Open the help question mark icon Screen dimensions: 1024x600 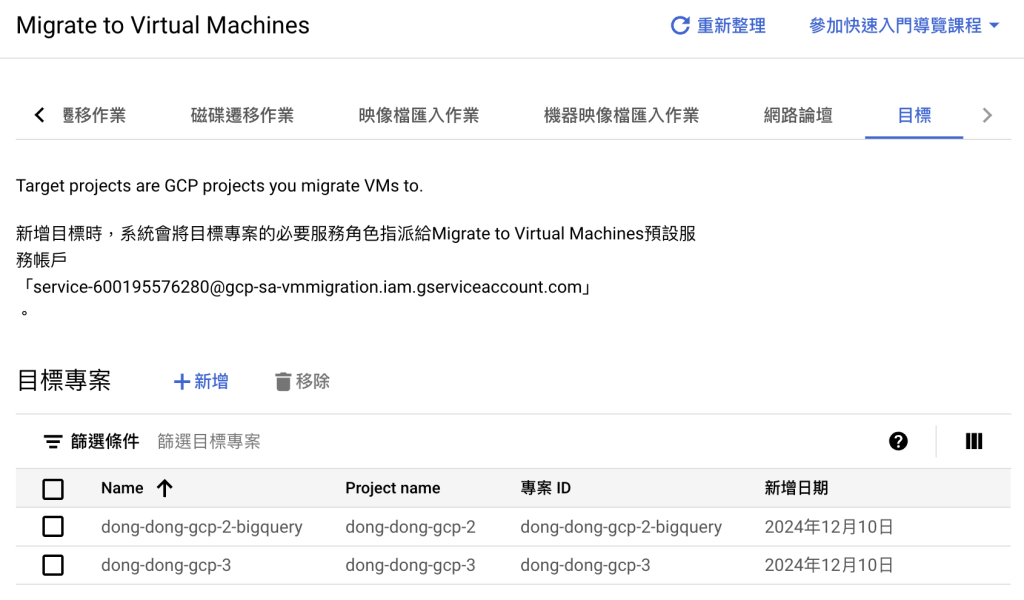coord(898,441)
